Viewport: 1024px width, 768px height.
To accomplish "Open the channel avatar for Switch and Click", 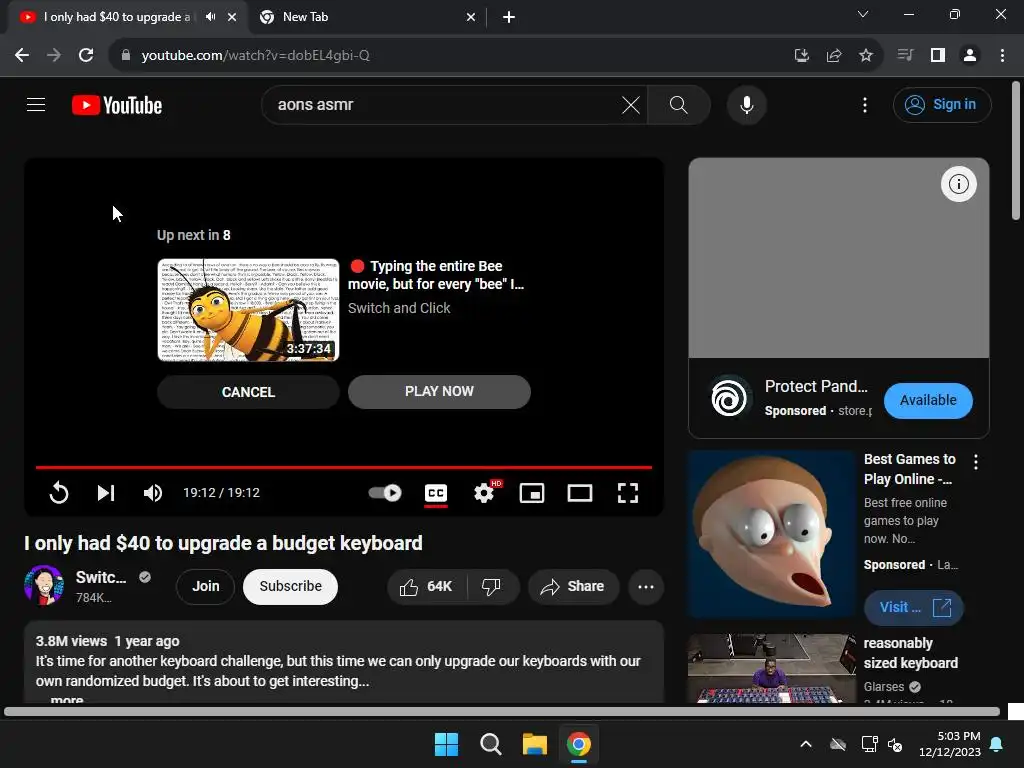I will tap(44, 585).
